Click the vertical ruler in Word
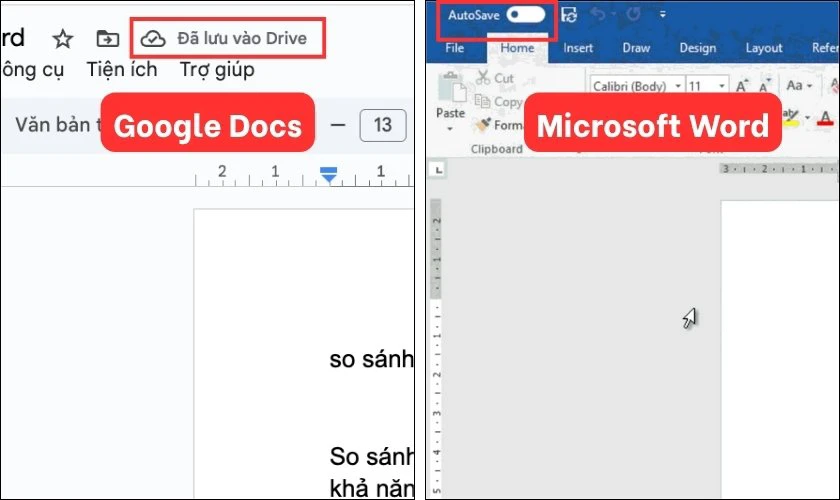This screenshot has width=840, height=500. coord(437,348)
